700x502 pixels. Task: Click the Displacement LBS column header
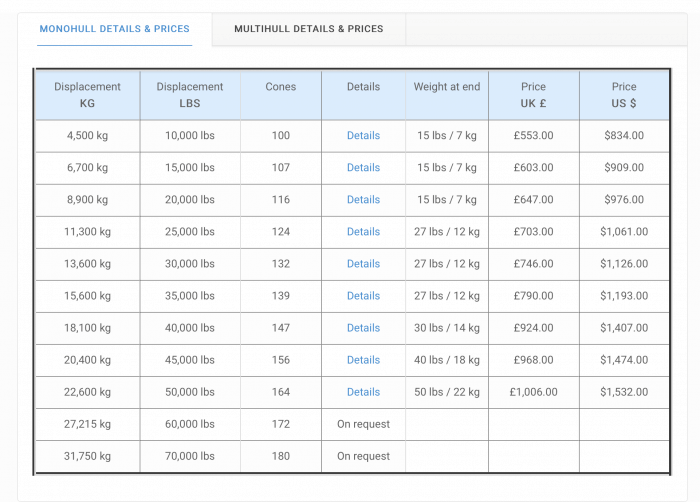tap(190, 95)
